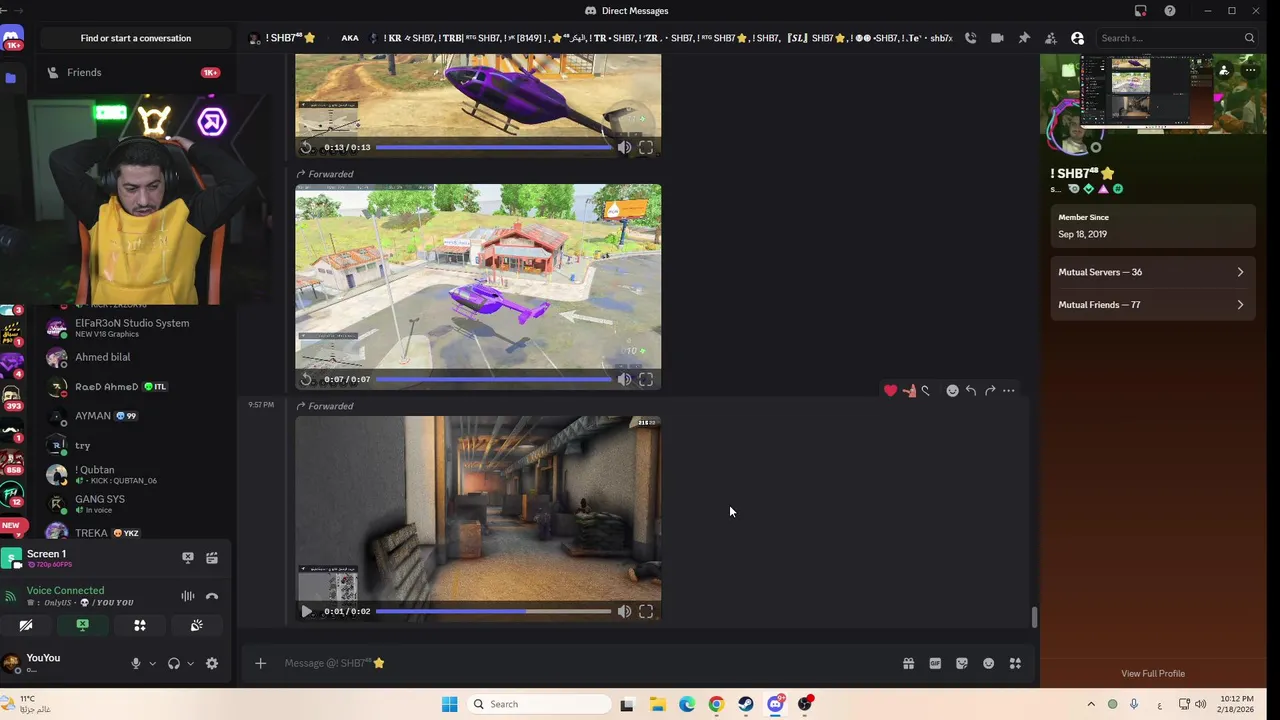Image resolution: width=1280 pixels, height=720 pixels.
Task: Open File Explorer on taskbar
Action: click(x=657, y=704)
